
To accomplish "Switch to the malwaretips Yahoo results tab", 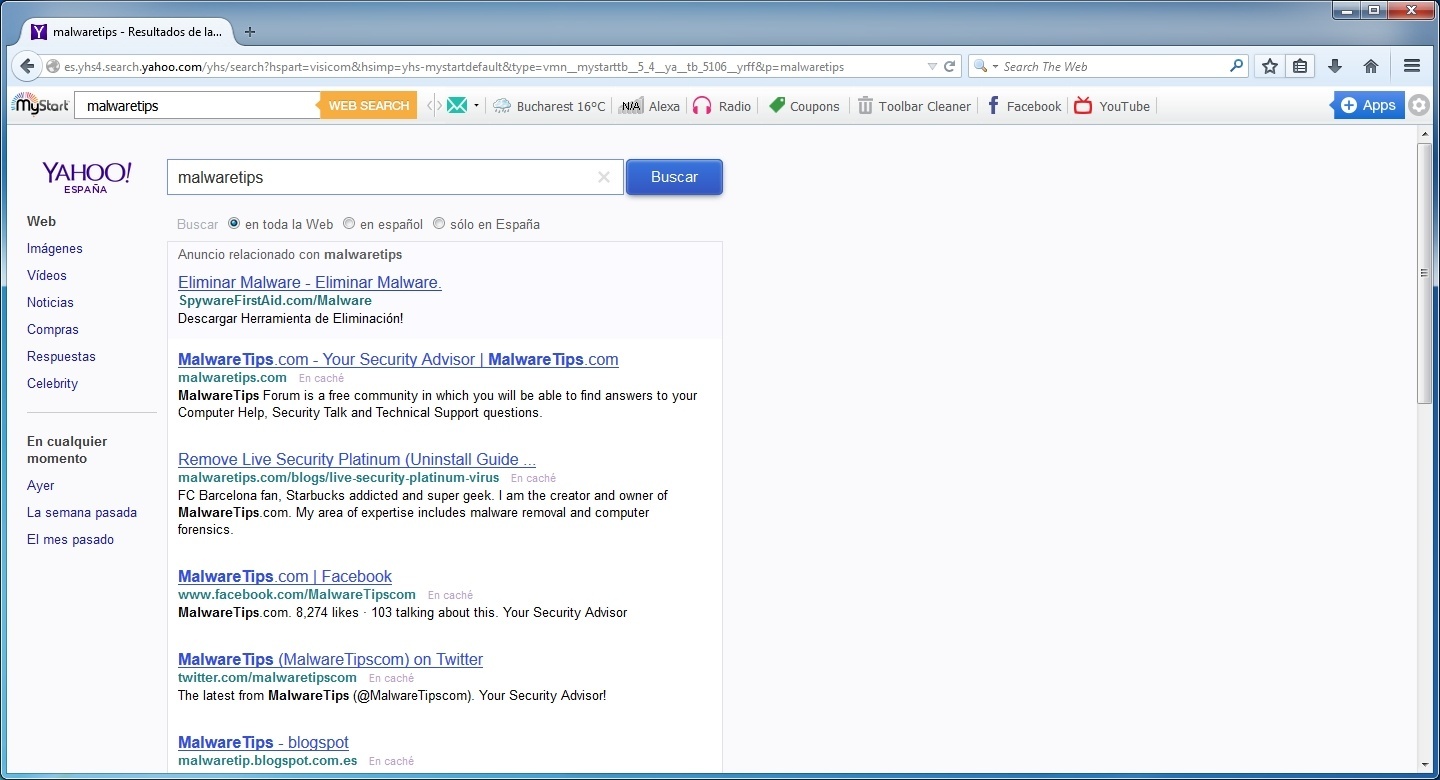I will point(127,32).
